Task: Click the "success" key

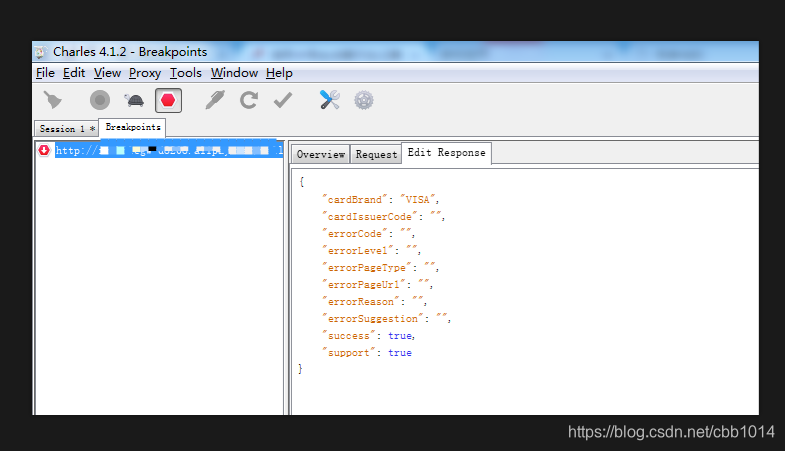Action: (349, 336)
